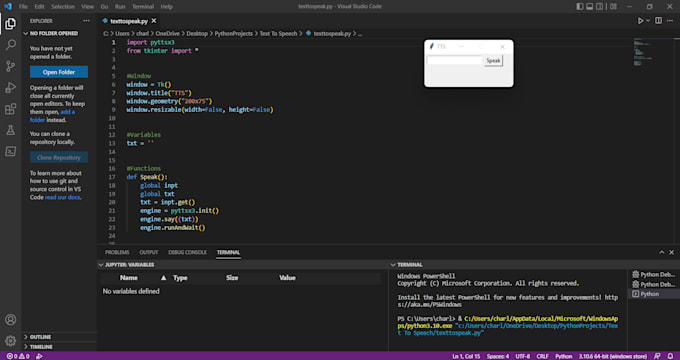680x360 pixels.
Task: Open Explorer views and more actions ellipsis
Action: pyautogui.click(x=86, y=21)
